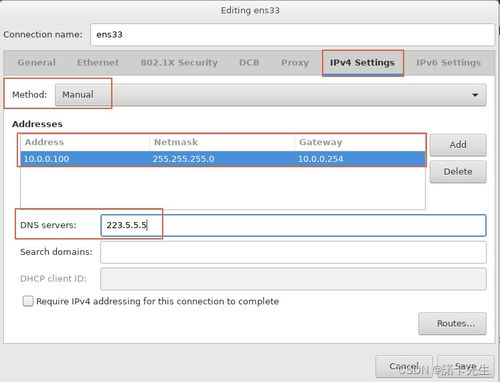The height and width of the screenshot is (382, 500).
Task: Focus the Connection name field
Action: click(x=292, y=35)
